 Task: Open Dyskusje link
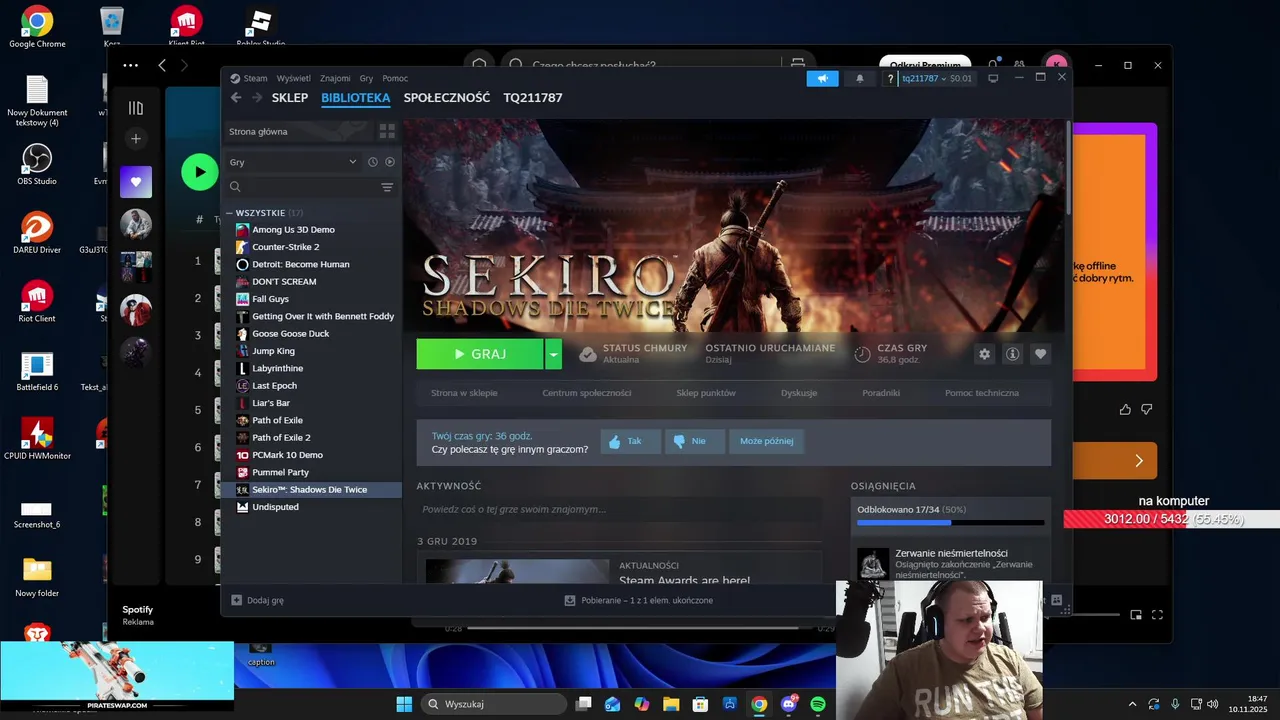(x=799, y=393)
